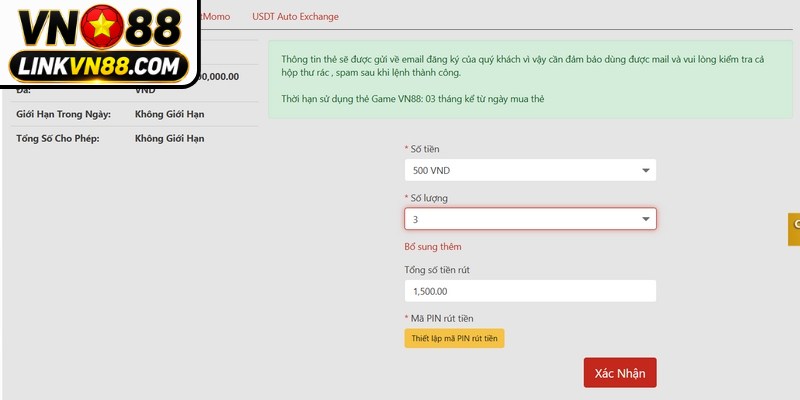Open the USDT Auto Exchange tab
Screen dimensions: 800x400
(x=295, y=16)
